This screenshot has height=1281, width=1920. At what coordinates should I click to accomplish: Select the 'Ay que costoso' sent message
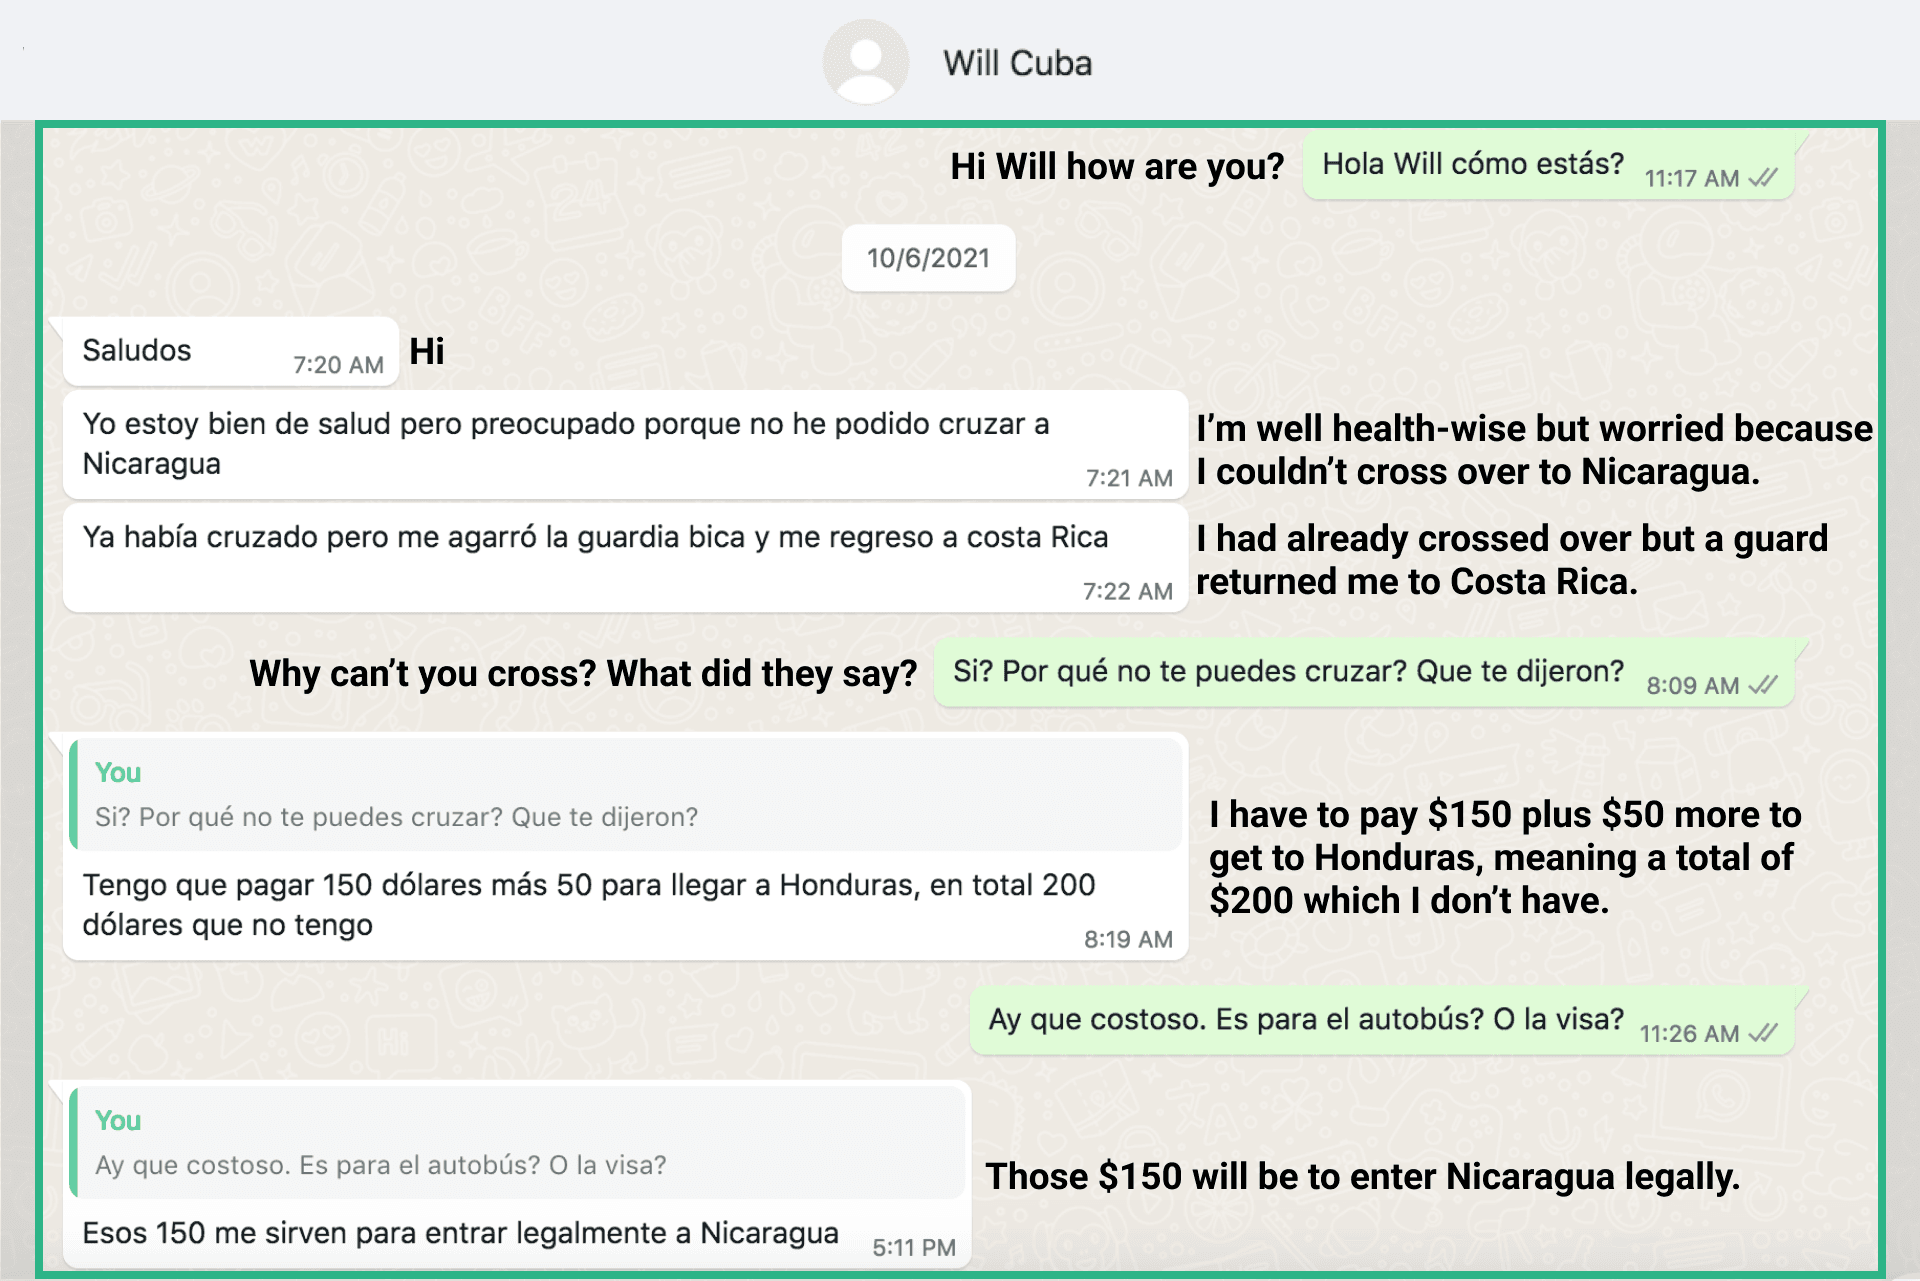pyautogui.click(x=1382, y=1020)
